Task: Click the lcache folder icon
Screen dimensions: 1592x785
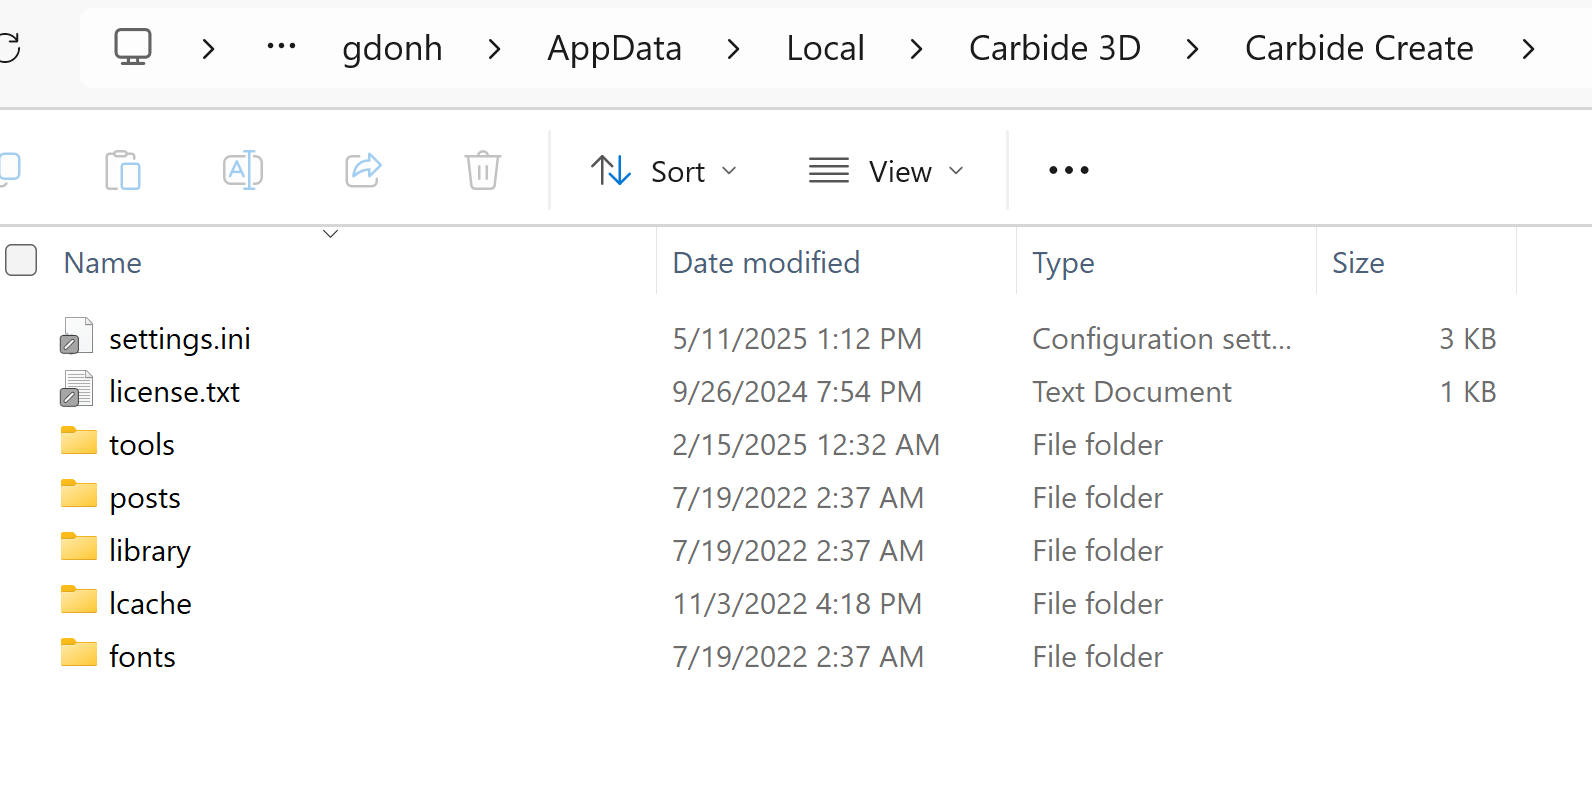Action: [79, 600]
